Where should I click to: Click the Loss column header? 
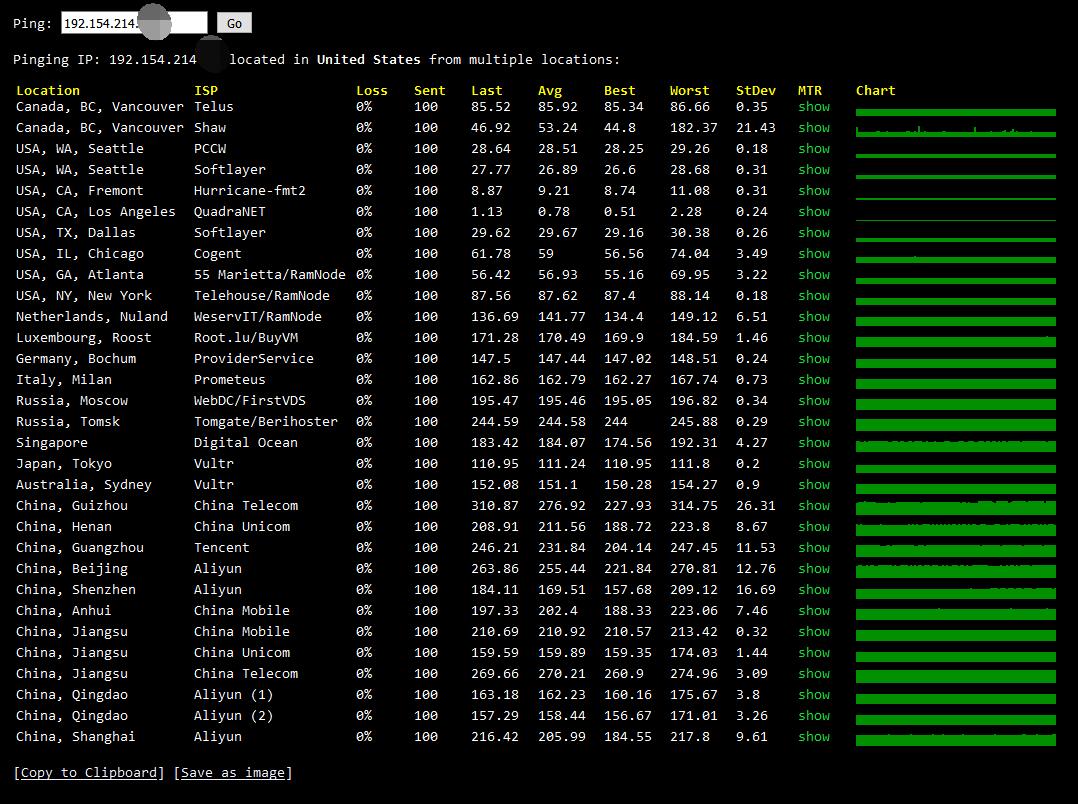click(x=372, y=90)
